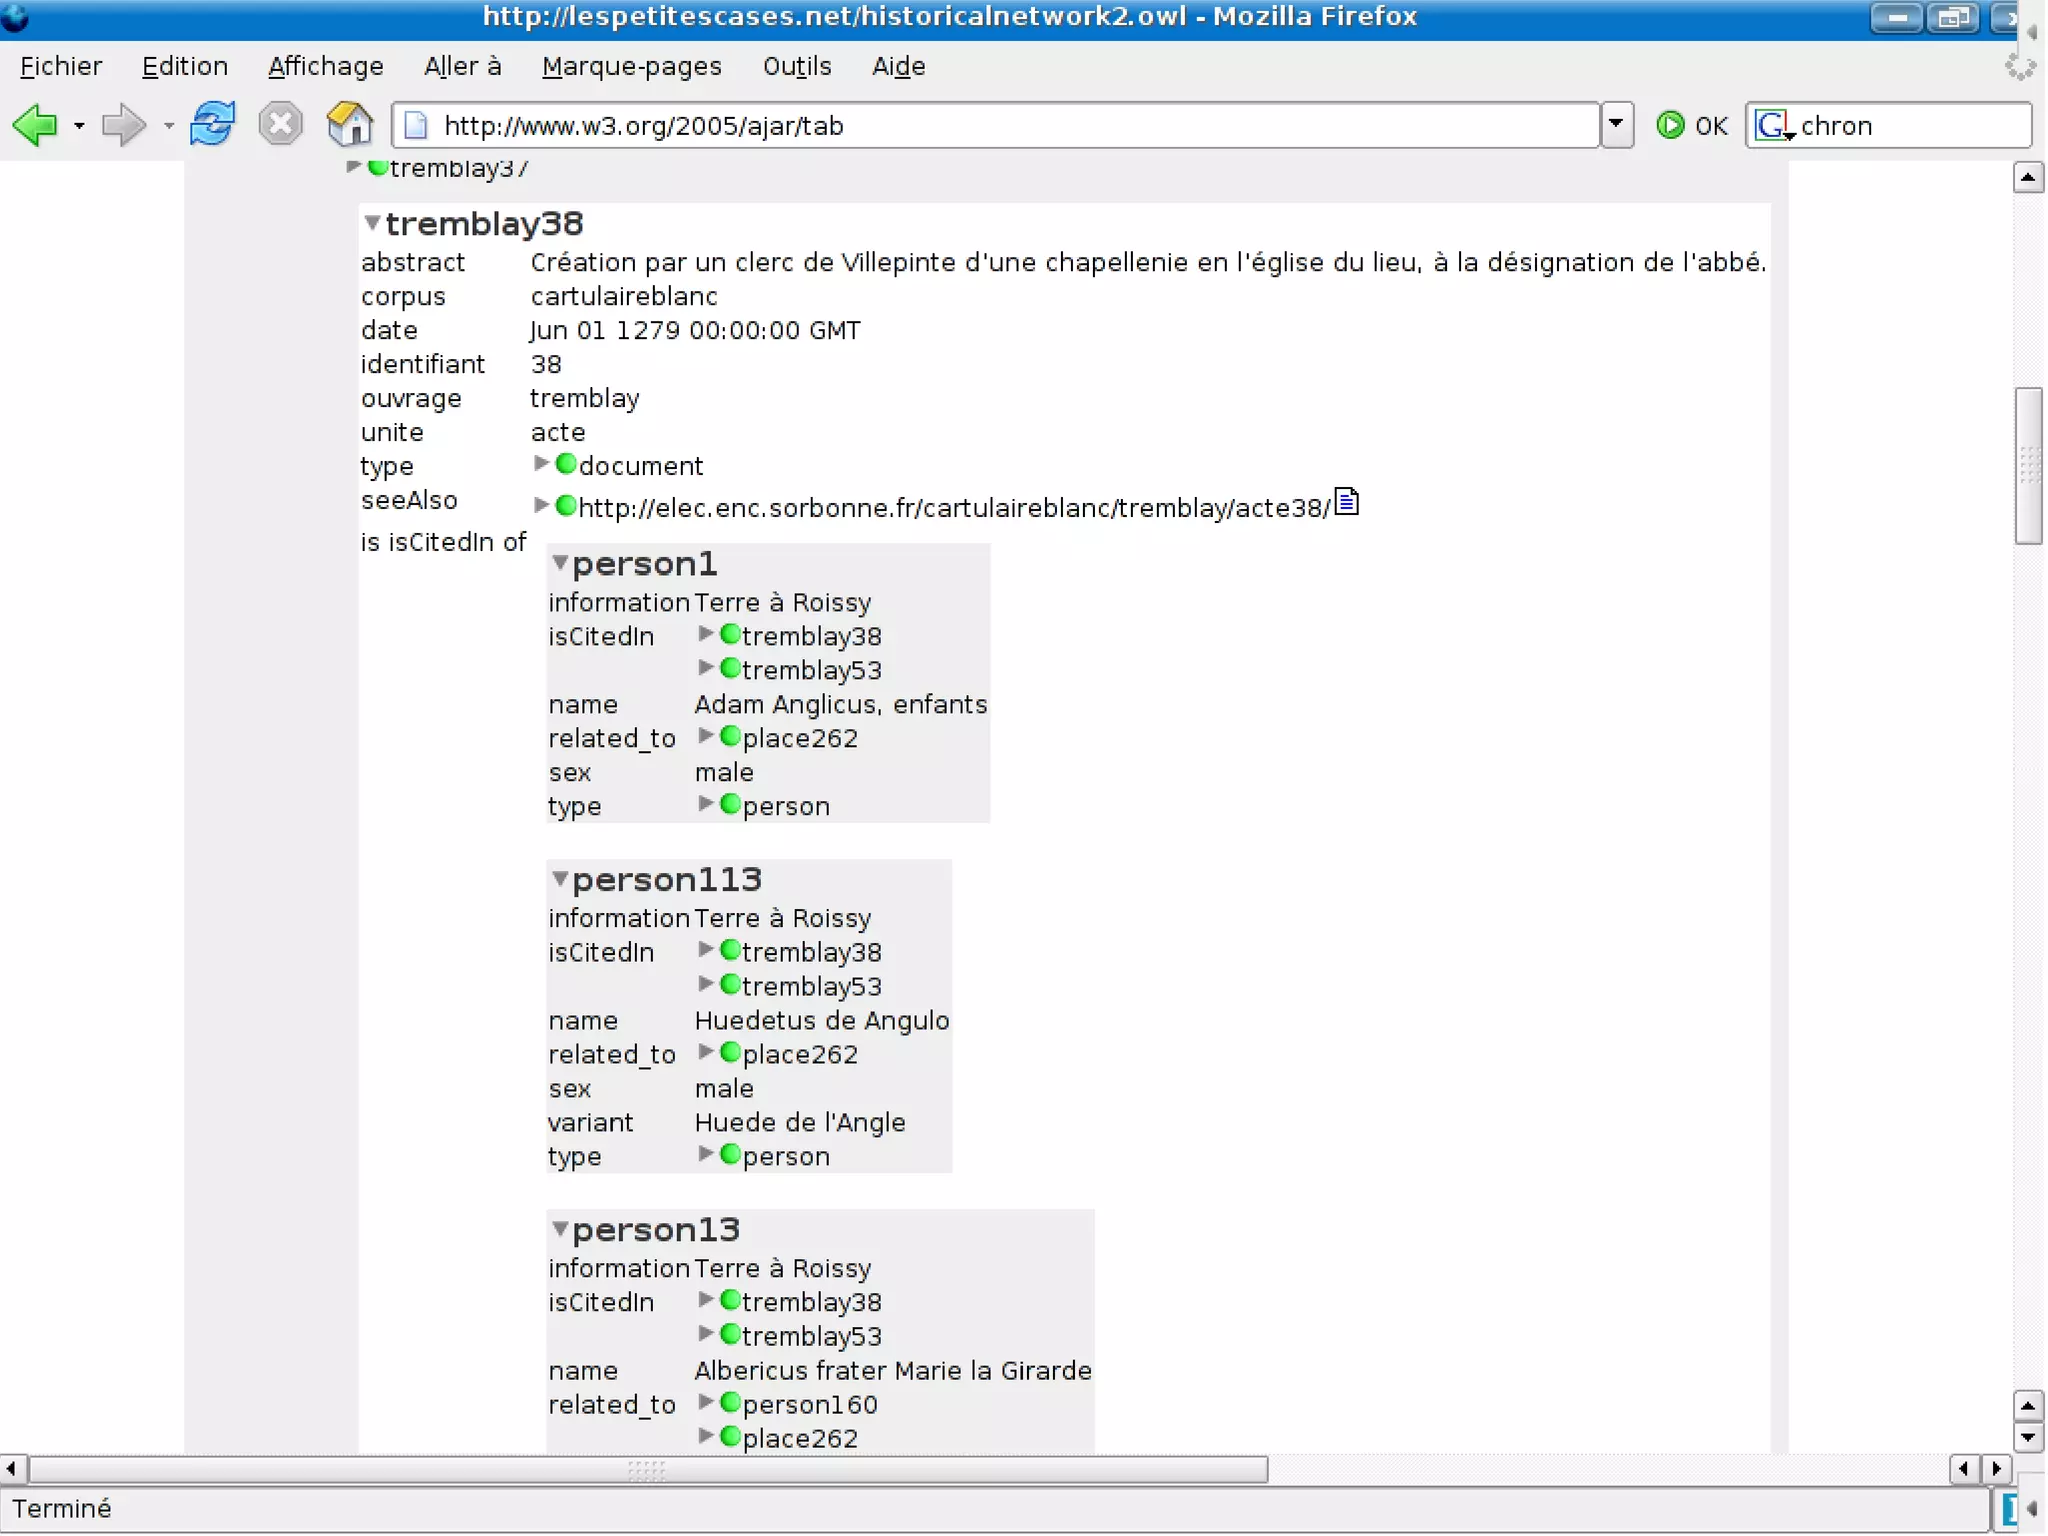Open document icon beside the acte38 URL
Image resolution: width=2048 pixels, height=1536 pixels.
pyautogui.click(x=1347, y=502)
